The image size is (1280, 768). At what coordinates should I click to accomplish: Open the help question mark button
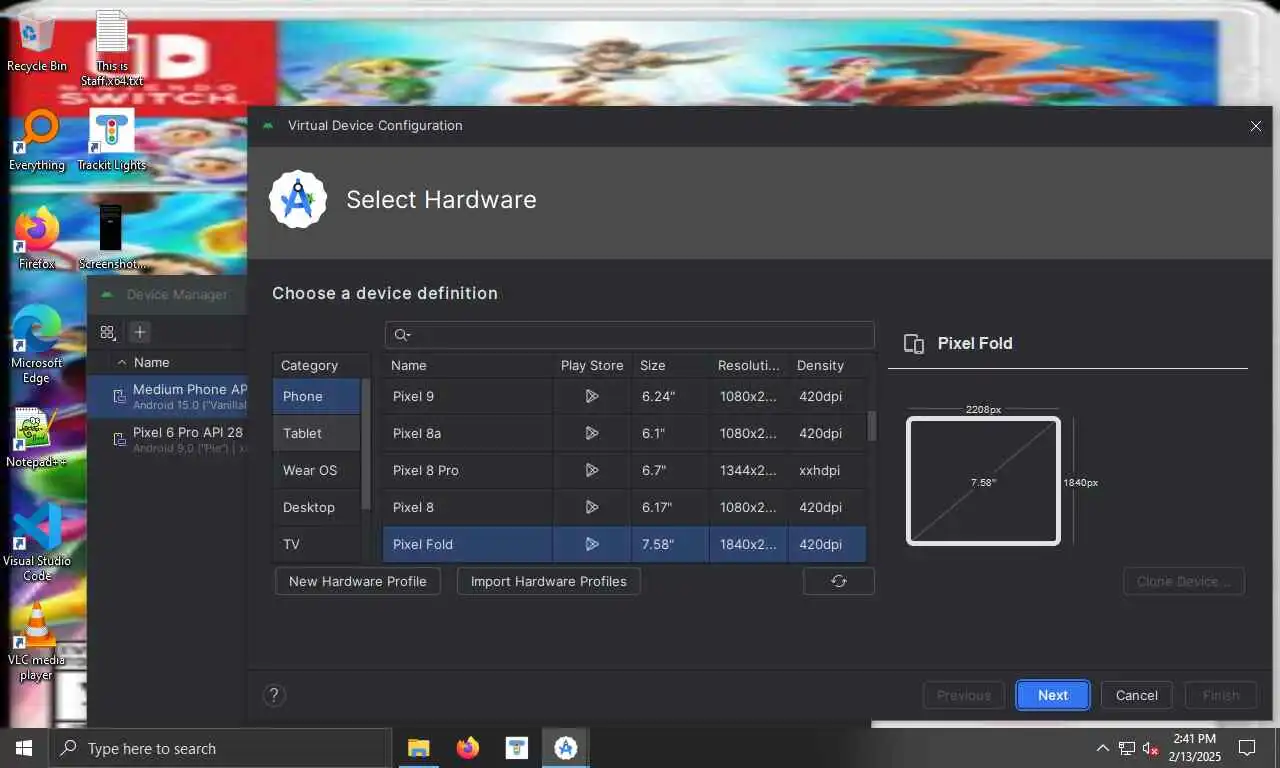[274, 695]
